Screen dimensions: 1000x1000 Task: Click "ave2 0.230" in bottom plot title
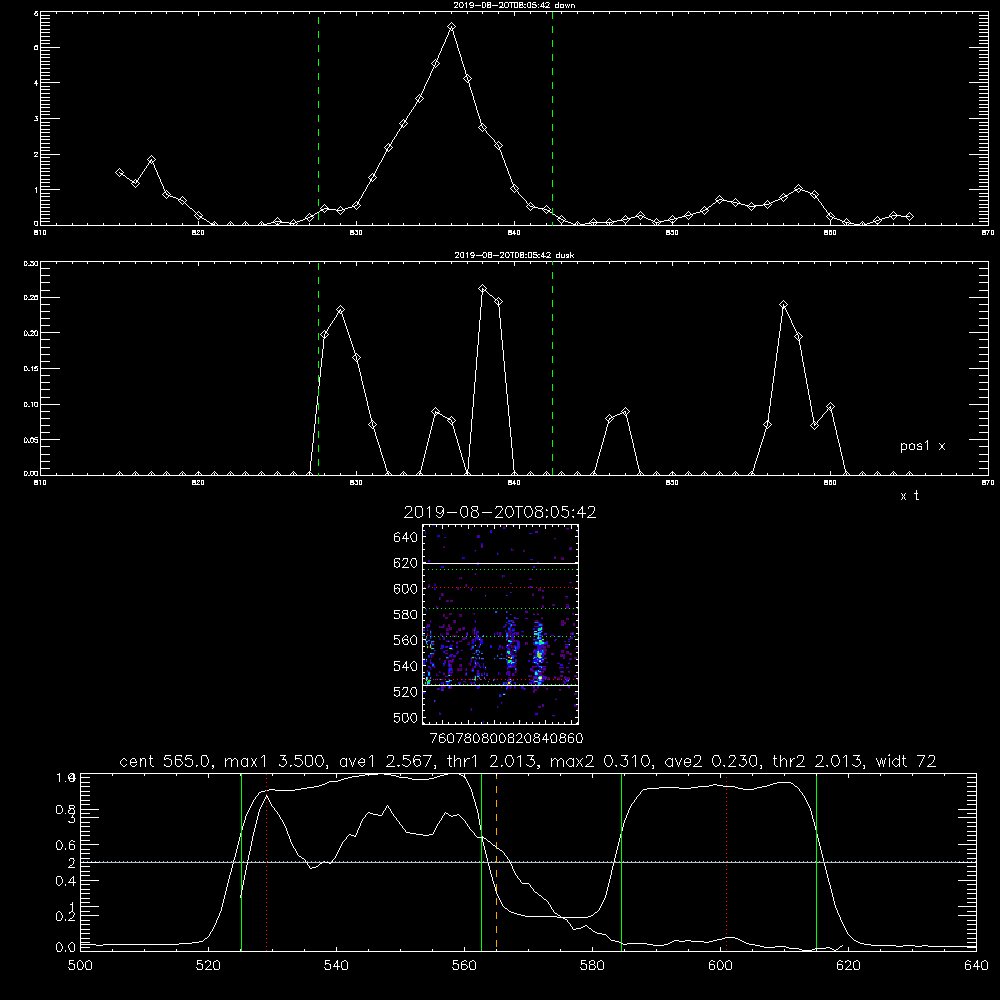click(x=710, y=761)
